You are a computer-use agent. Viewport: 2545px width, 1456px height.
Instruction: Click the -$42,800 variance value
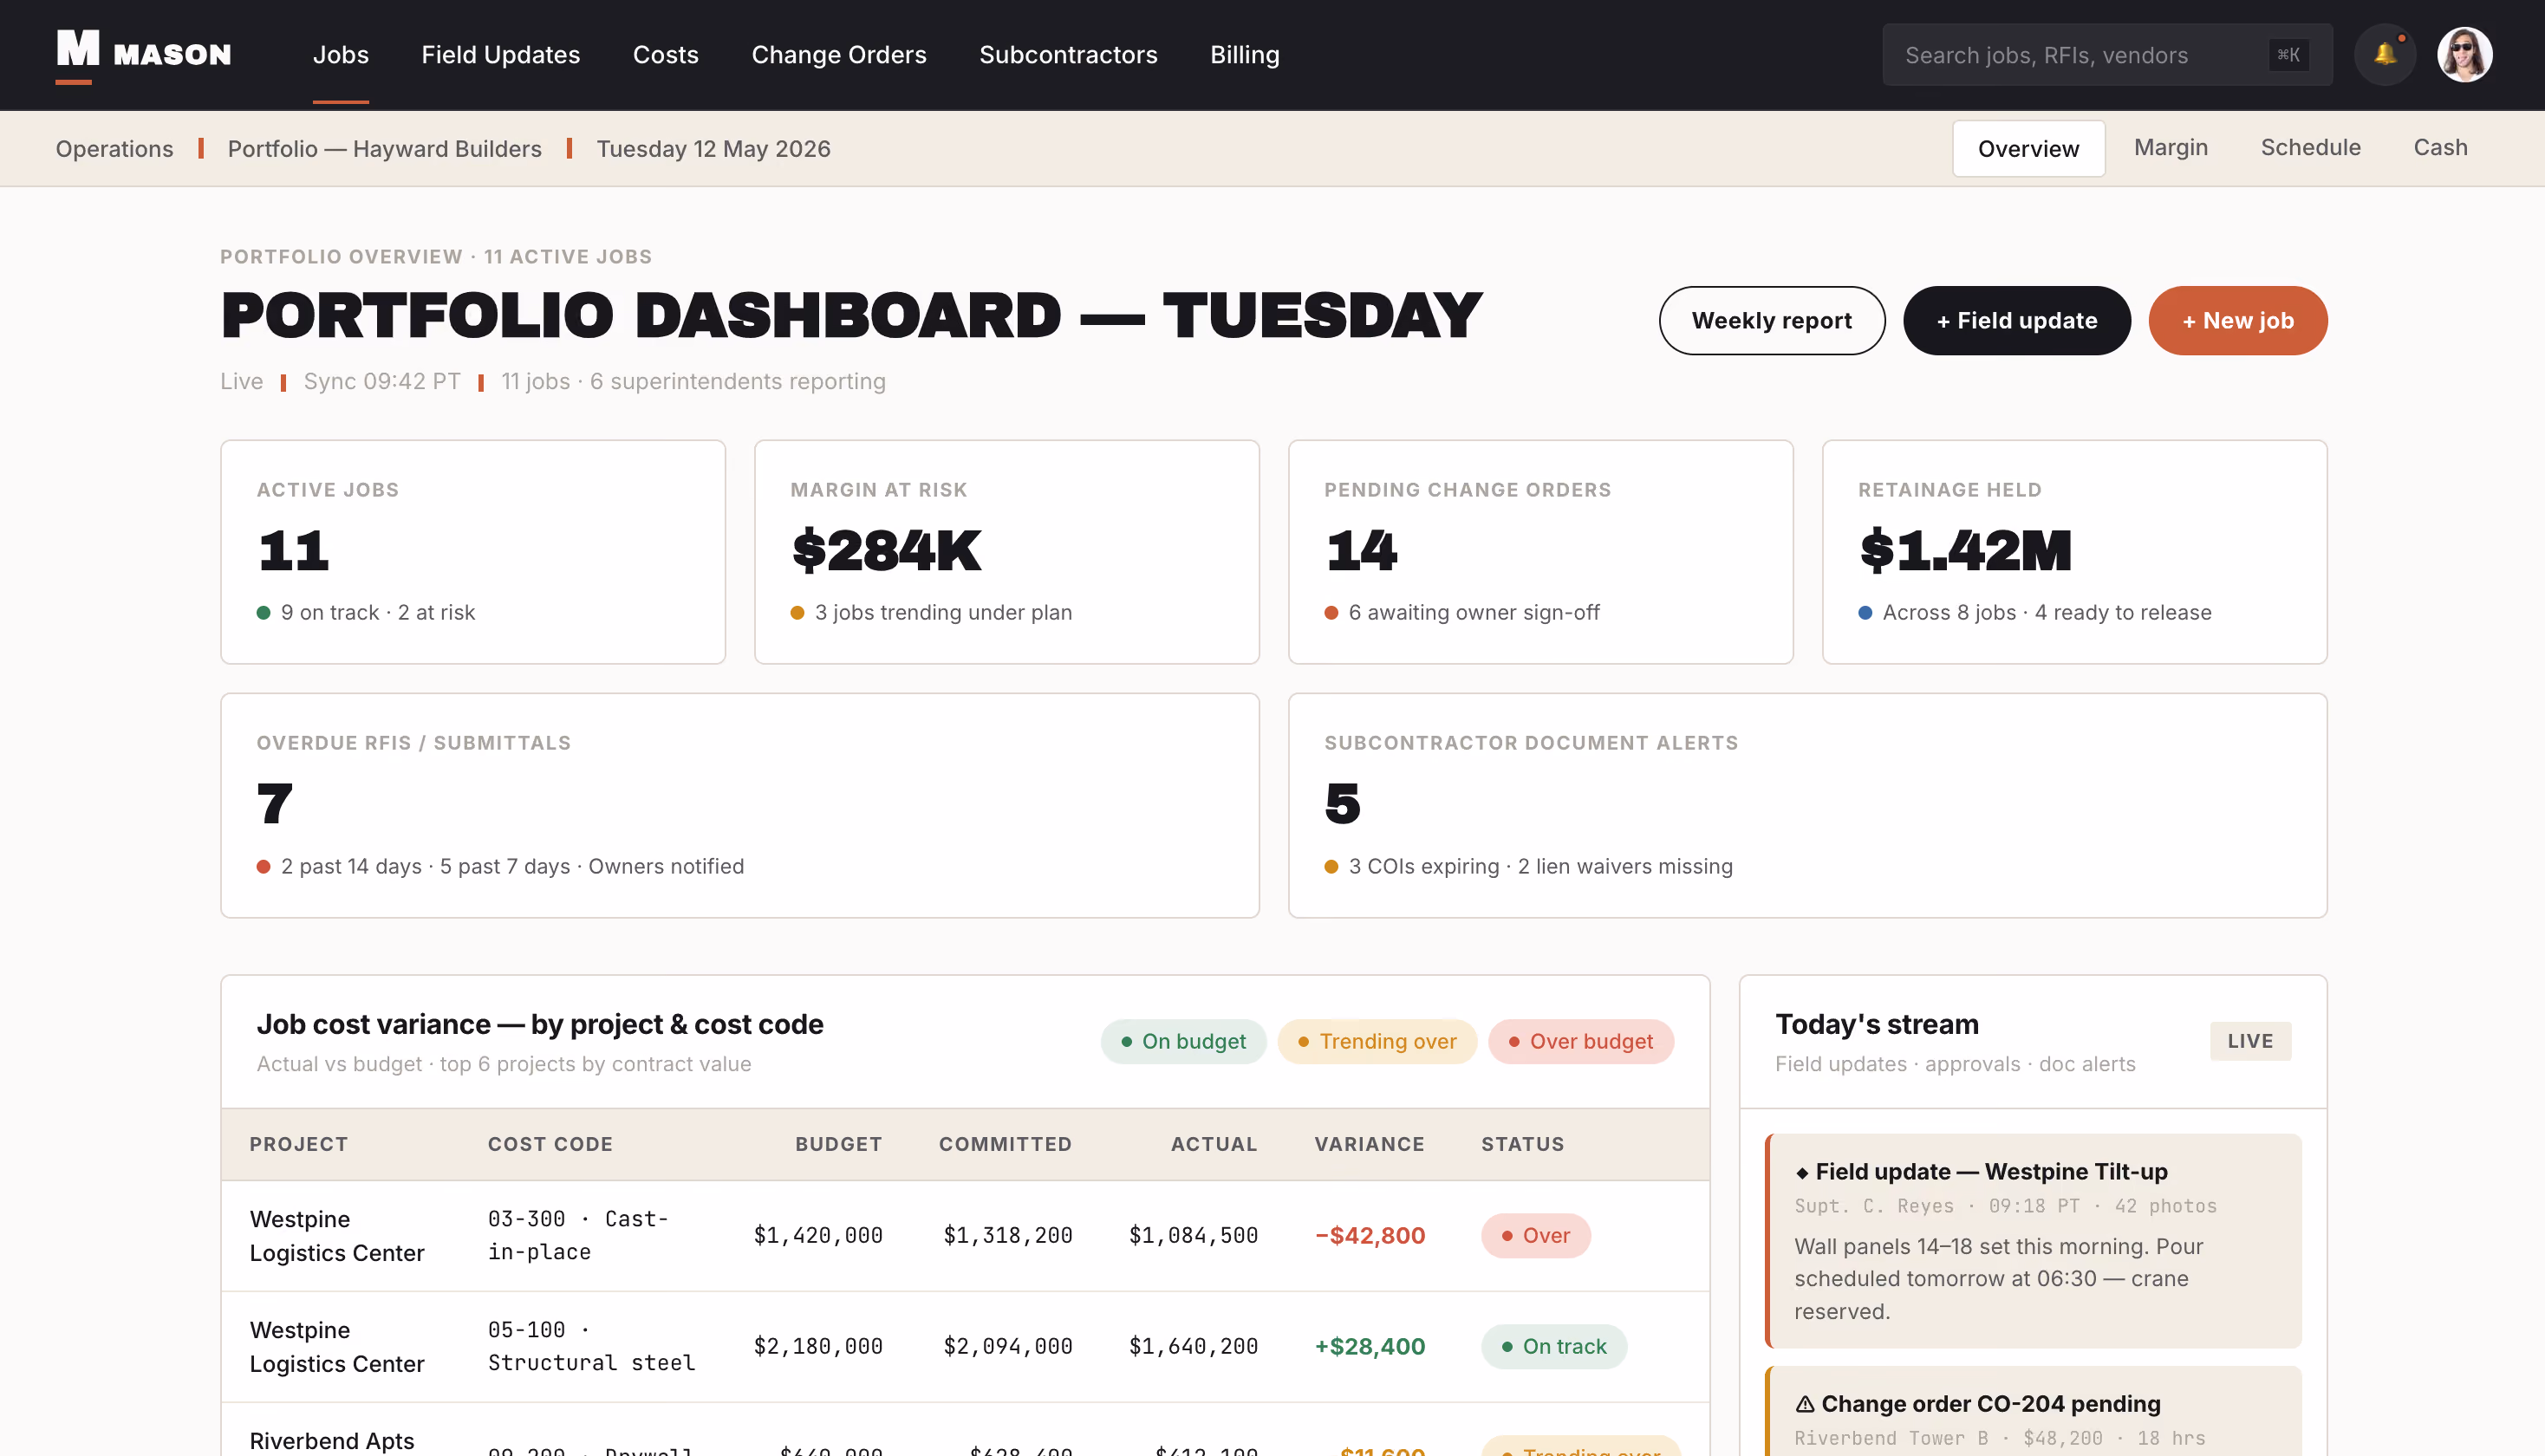1370,1235
